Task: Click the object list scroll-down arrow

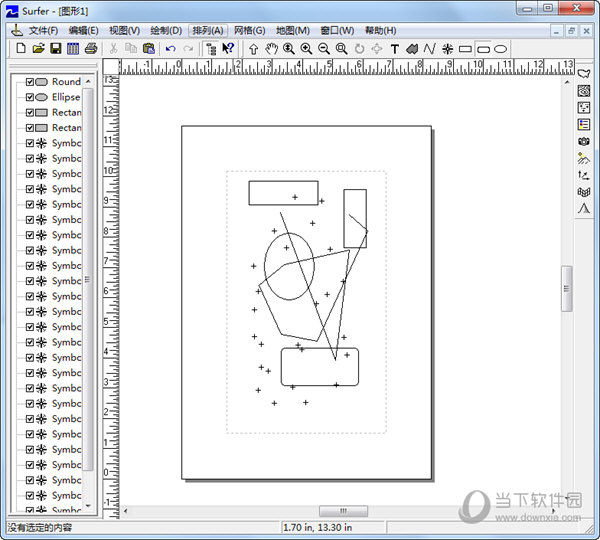Action: click(88, 506)
